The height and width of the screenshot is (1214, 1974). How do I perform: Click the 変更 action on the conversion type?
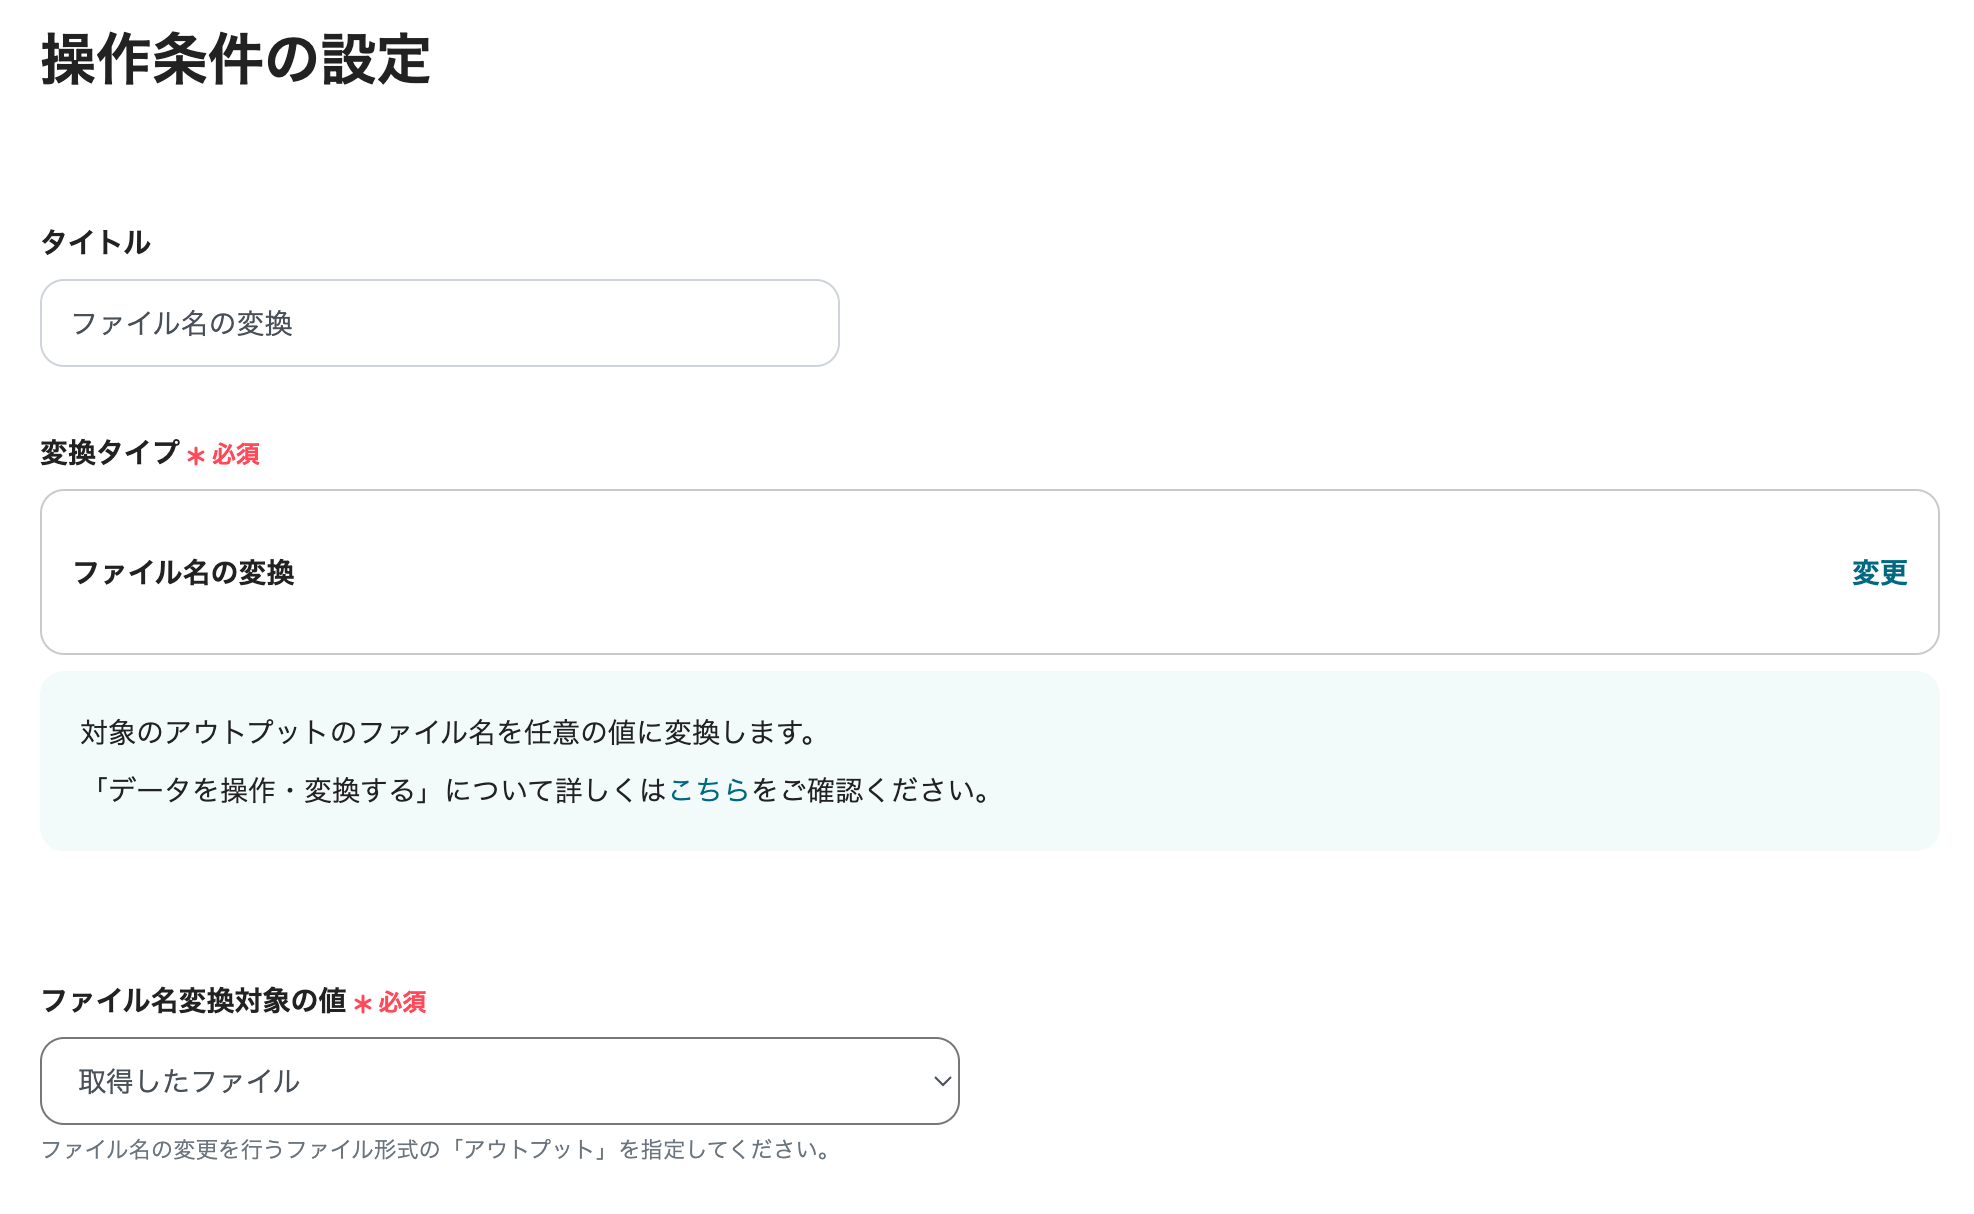(x=1878, y=572)
